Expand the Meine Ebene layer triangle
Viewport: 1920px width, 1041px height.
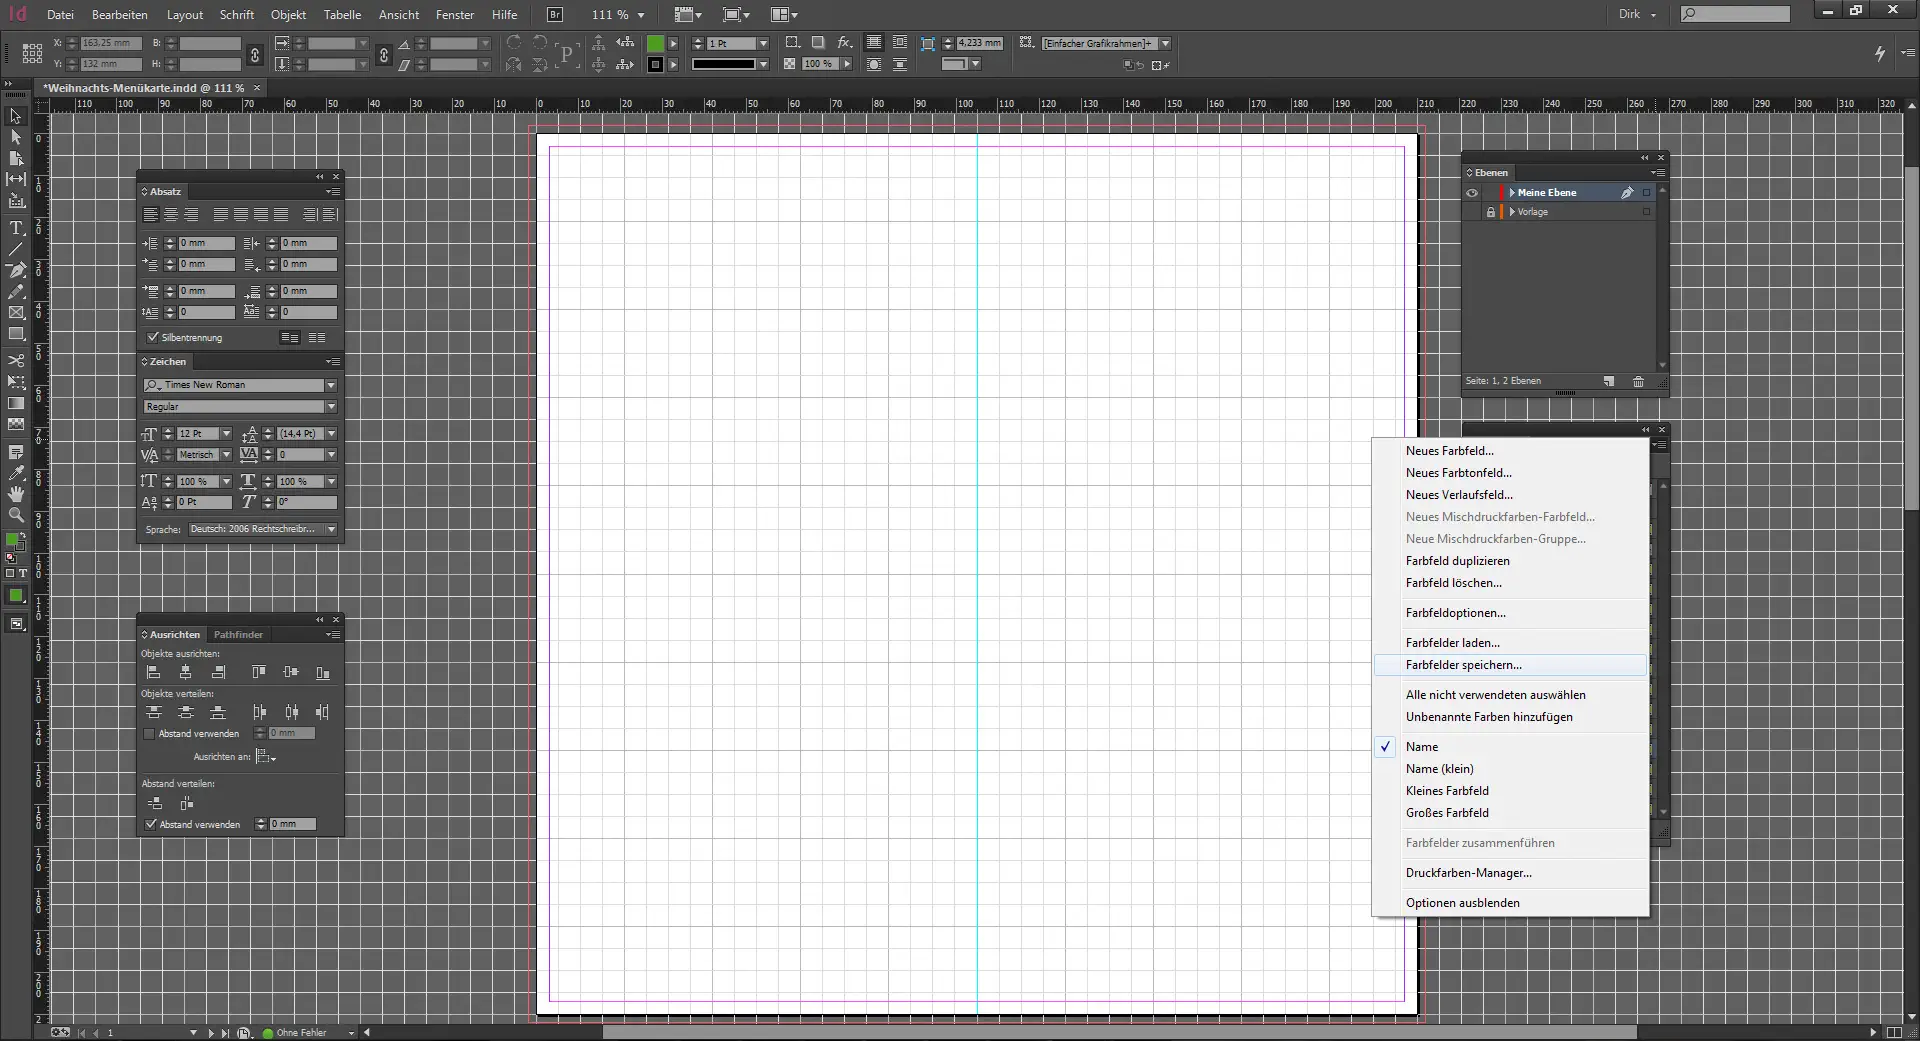(1512, 193)
